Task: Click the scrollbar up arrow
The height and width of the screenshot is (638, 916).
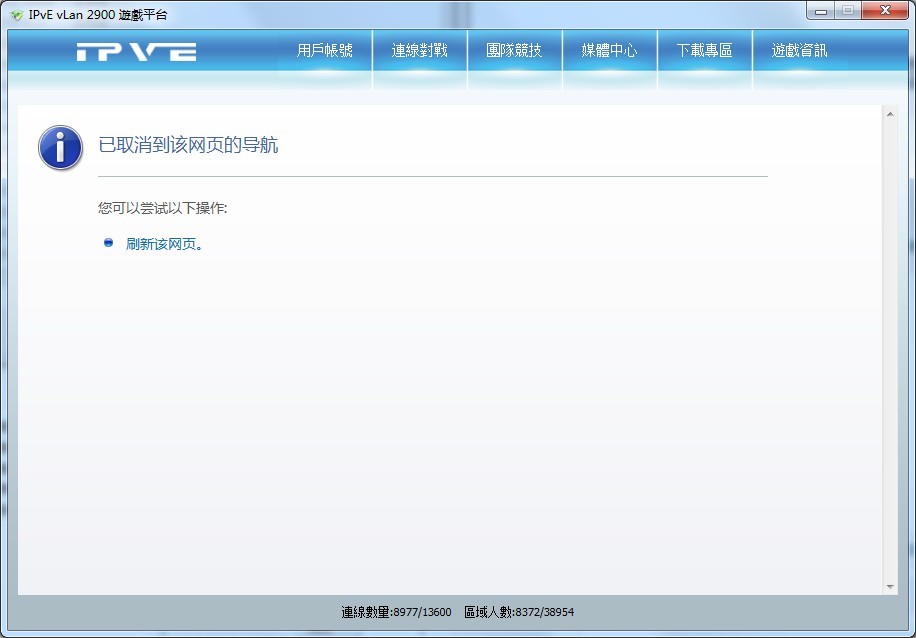Action: (x=890, y=114)
